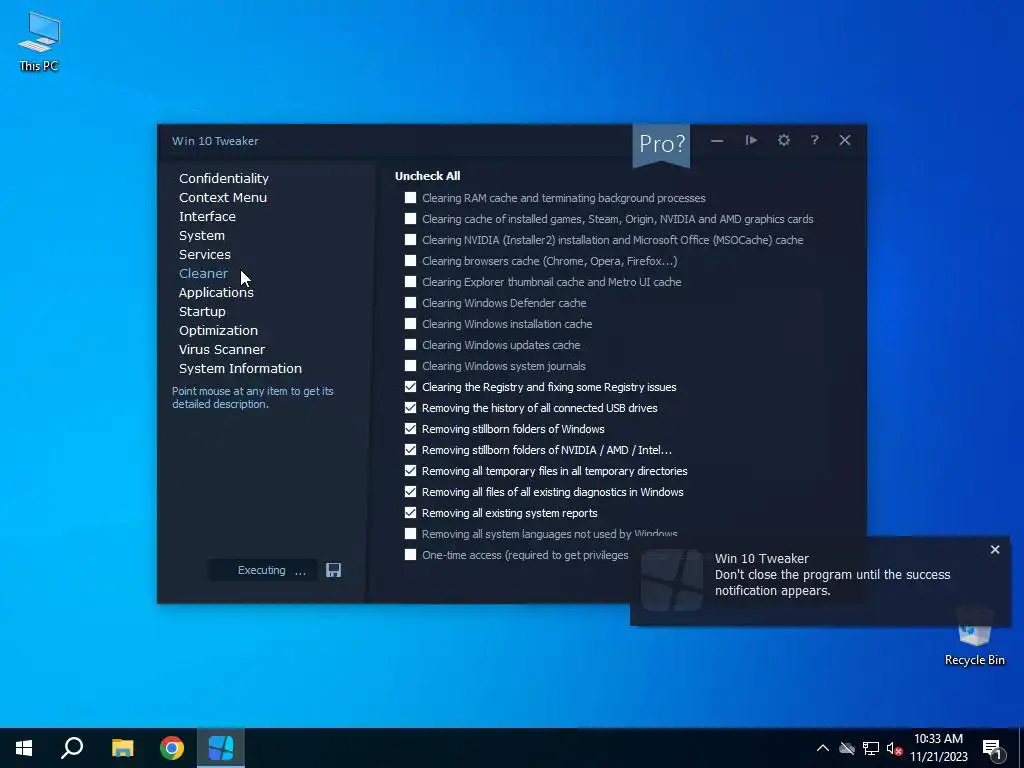
Task: Check Clearing browsers cache option
Action: coord(410,261)
